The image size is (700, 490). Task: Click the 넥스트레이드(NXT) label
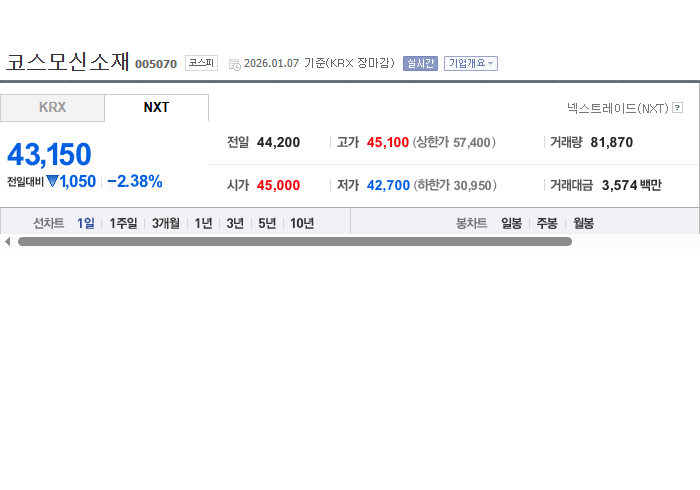coord(618,108)
